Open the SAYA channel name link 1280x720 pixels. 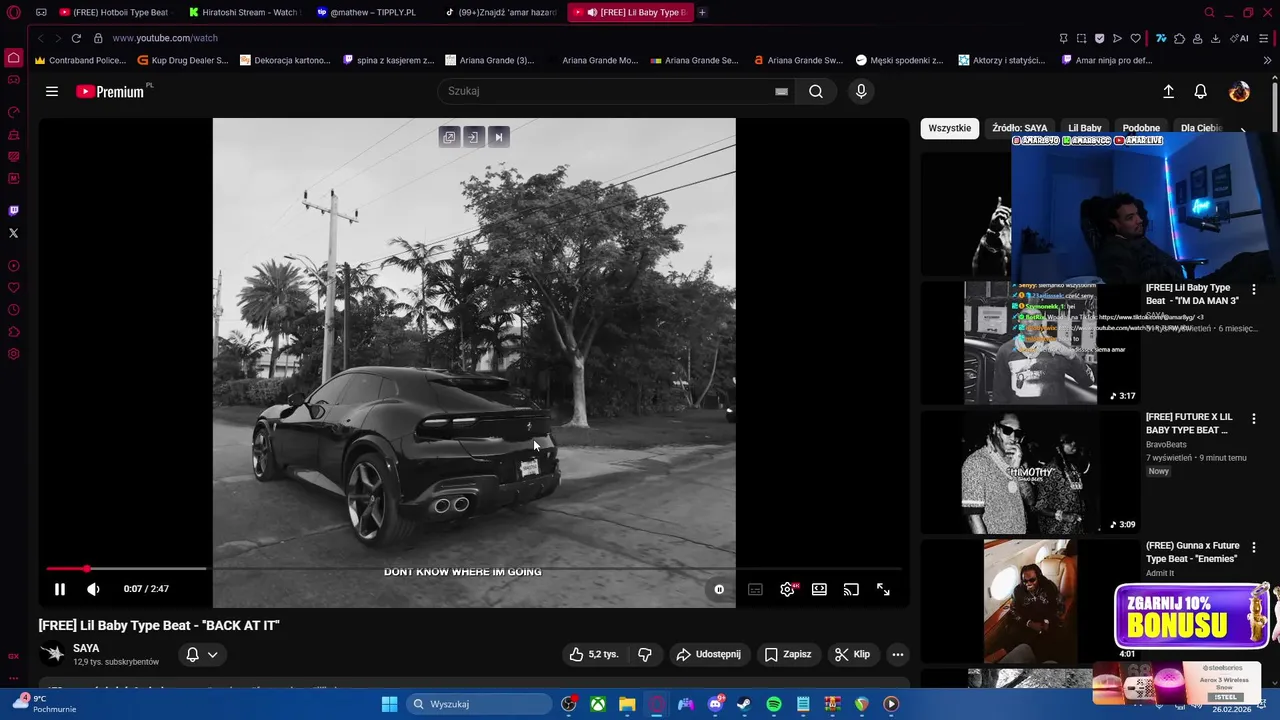click(x=86, y=648)
